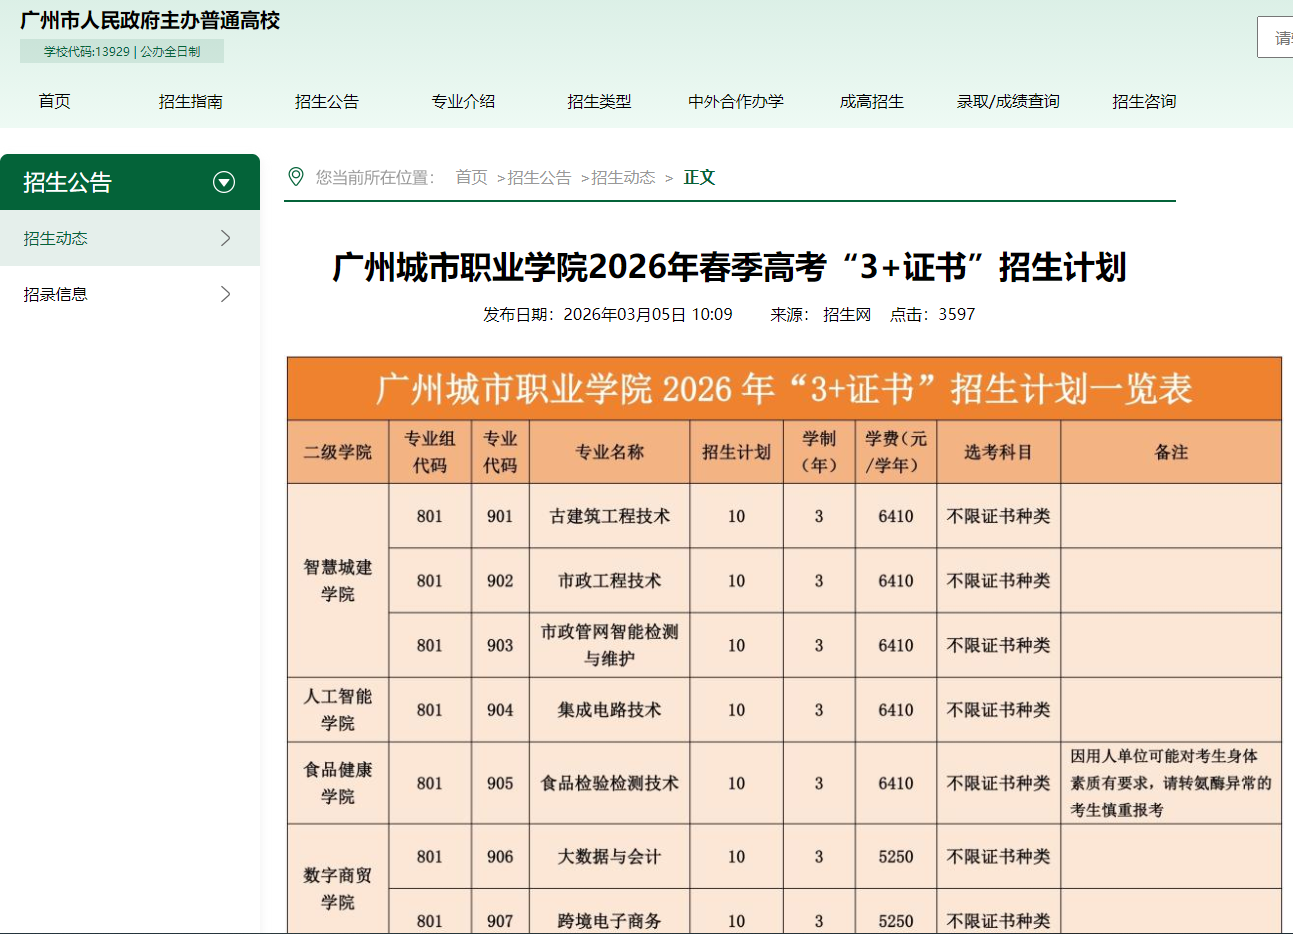
Task: Open the 录取/成绩查询 navigation menu item
Action: [x=1007, y=101]
